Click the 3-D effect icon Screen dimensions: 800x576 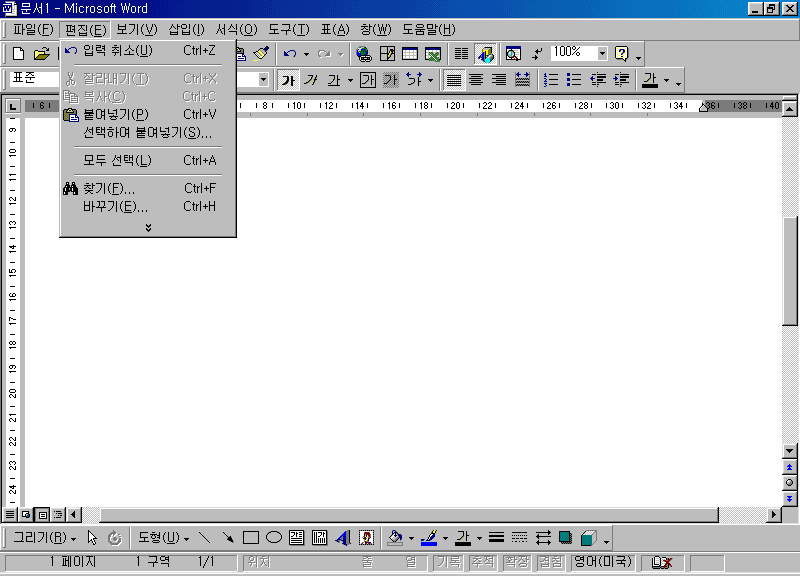[x=589, y=538]
